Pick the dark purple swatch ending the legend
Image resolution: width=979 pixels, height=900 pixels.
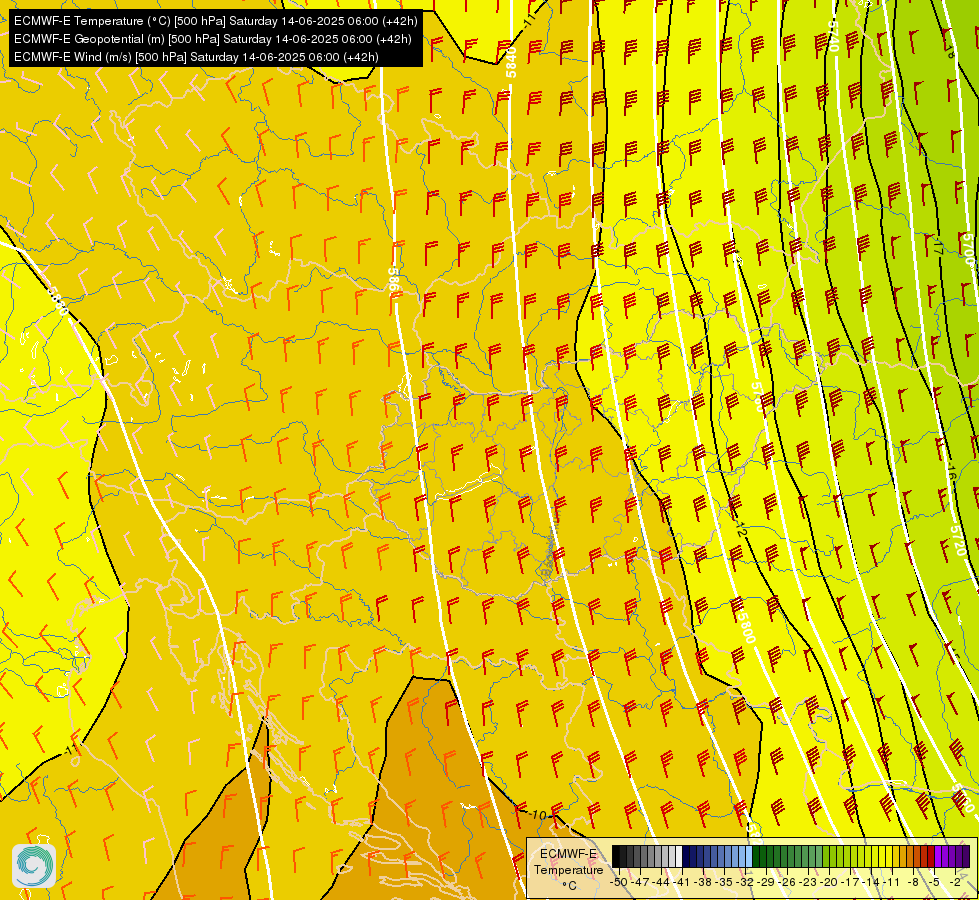point(966,856)
